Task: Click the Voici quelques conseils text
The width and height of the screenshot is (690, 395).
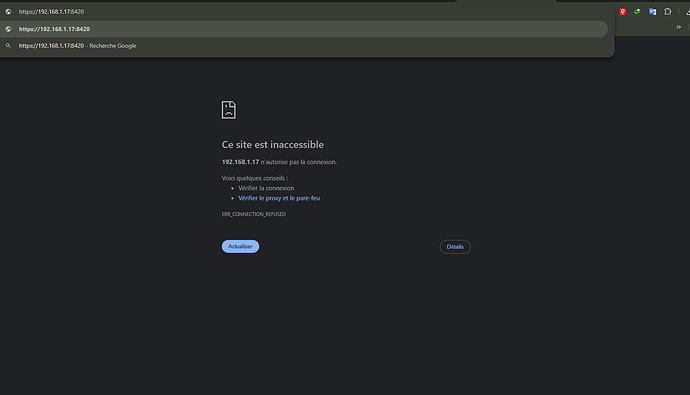Action: pyautogui.click(x=255, y=178)
